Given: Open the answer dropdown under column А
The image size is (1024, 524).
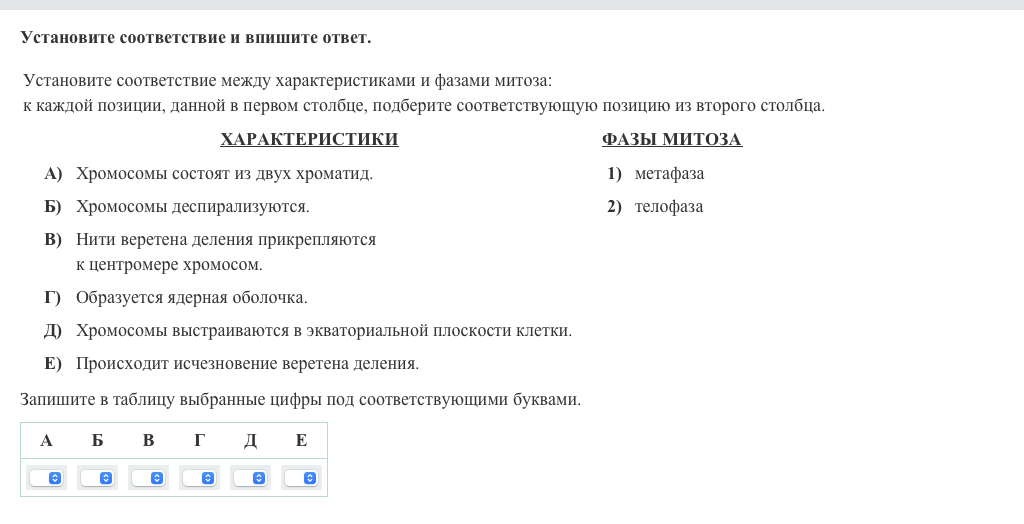Looking at the screenshot, I should tap(46, 478).
